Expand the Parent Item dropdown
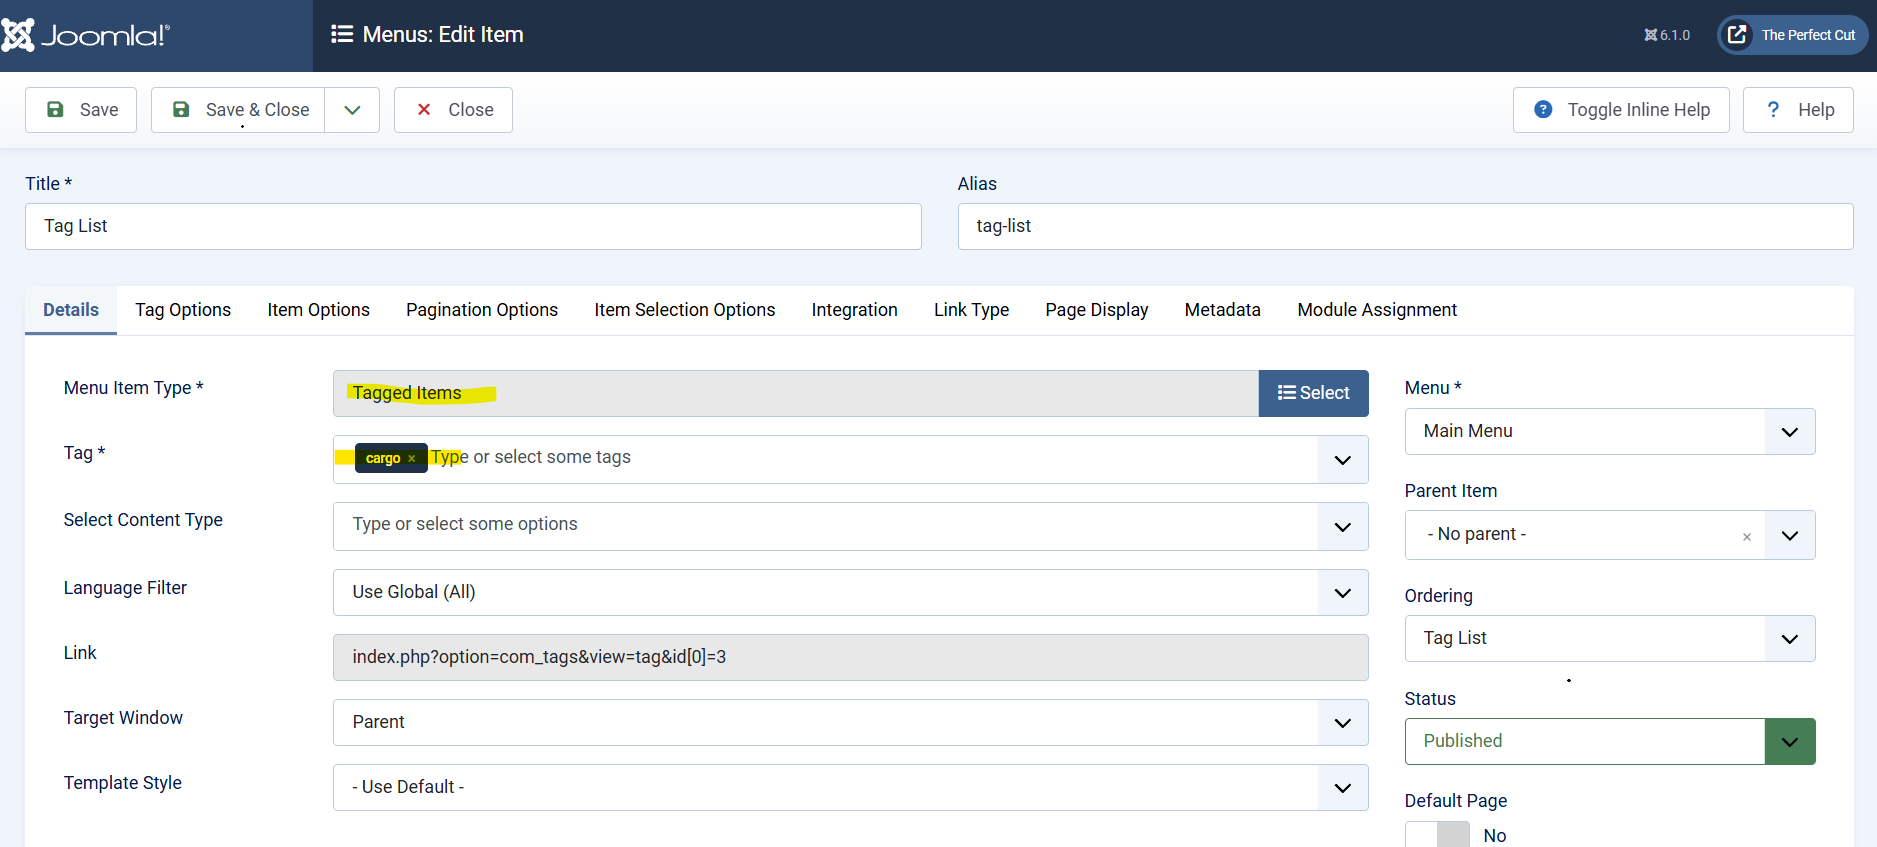 1790,536
